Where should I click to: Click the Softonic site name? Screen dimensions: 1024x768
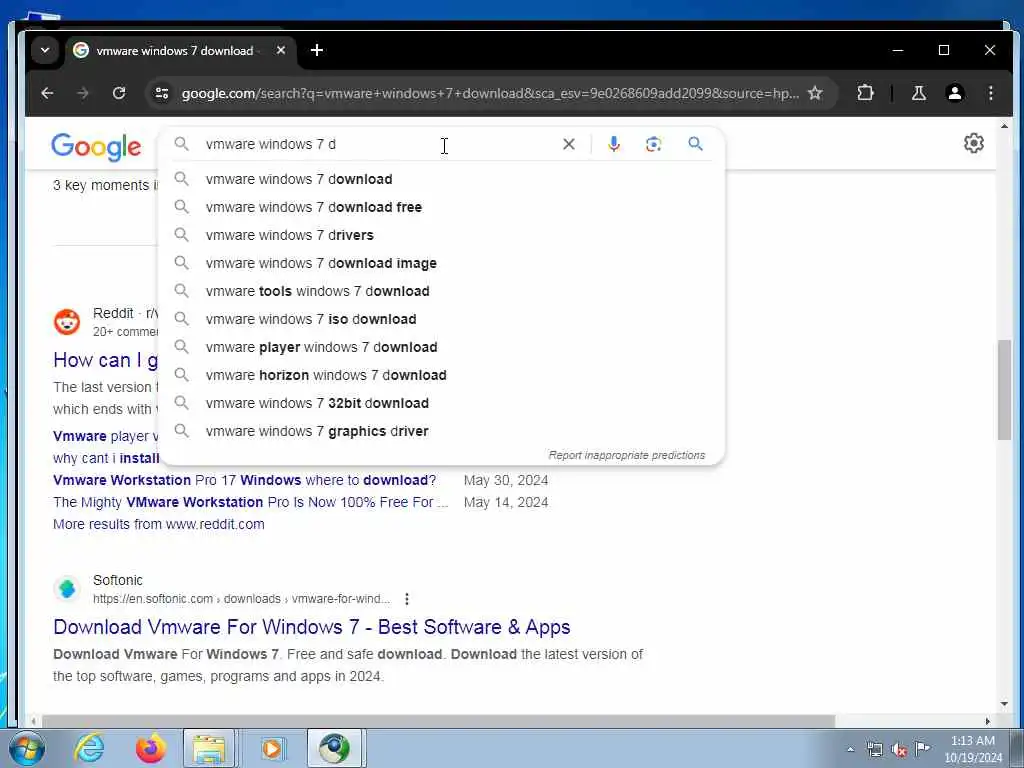tap(118, 580)
